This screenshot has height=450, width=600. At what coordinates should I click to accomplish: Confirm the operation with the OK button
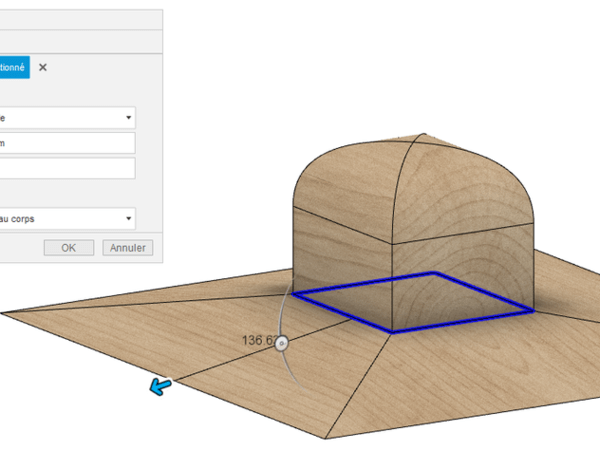coord(68,247)
